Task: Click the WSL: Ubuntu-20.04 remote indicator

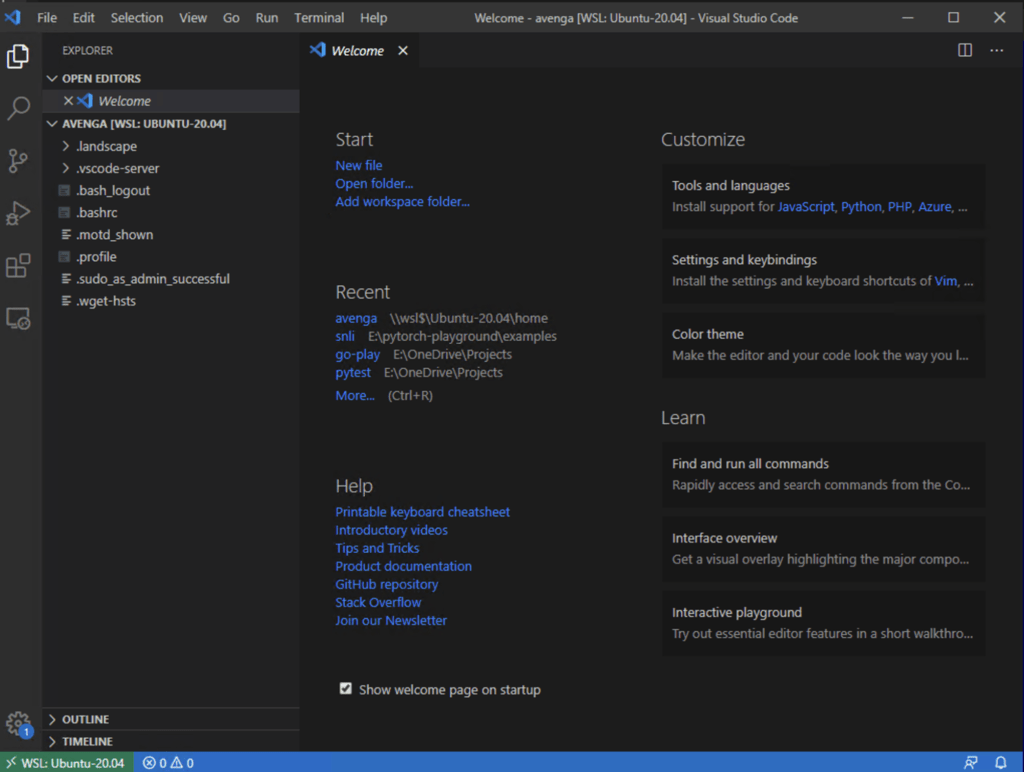Action: pos(67,762)
